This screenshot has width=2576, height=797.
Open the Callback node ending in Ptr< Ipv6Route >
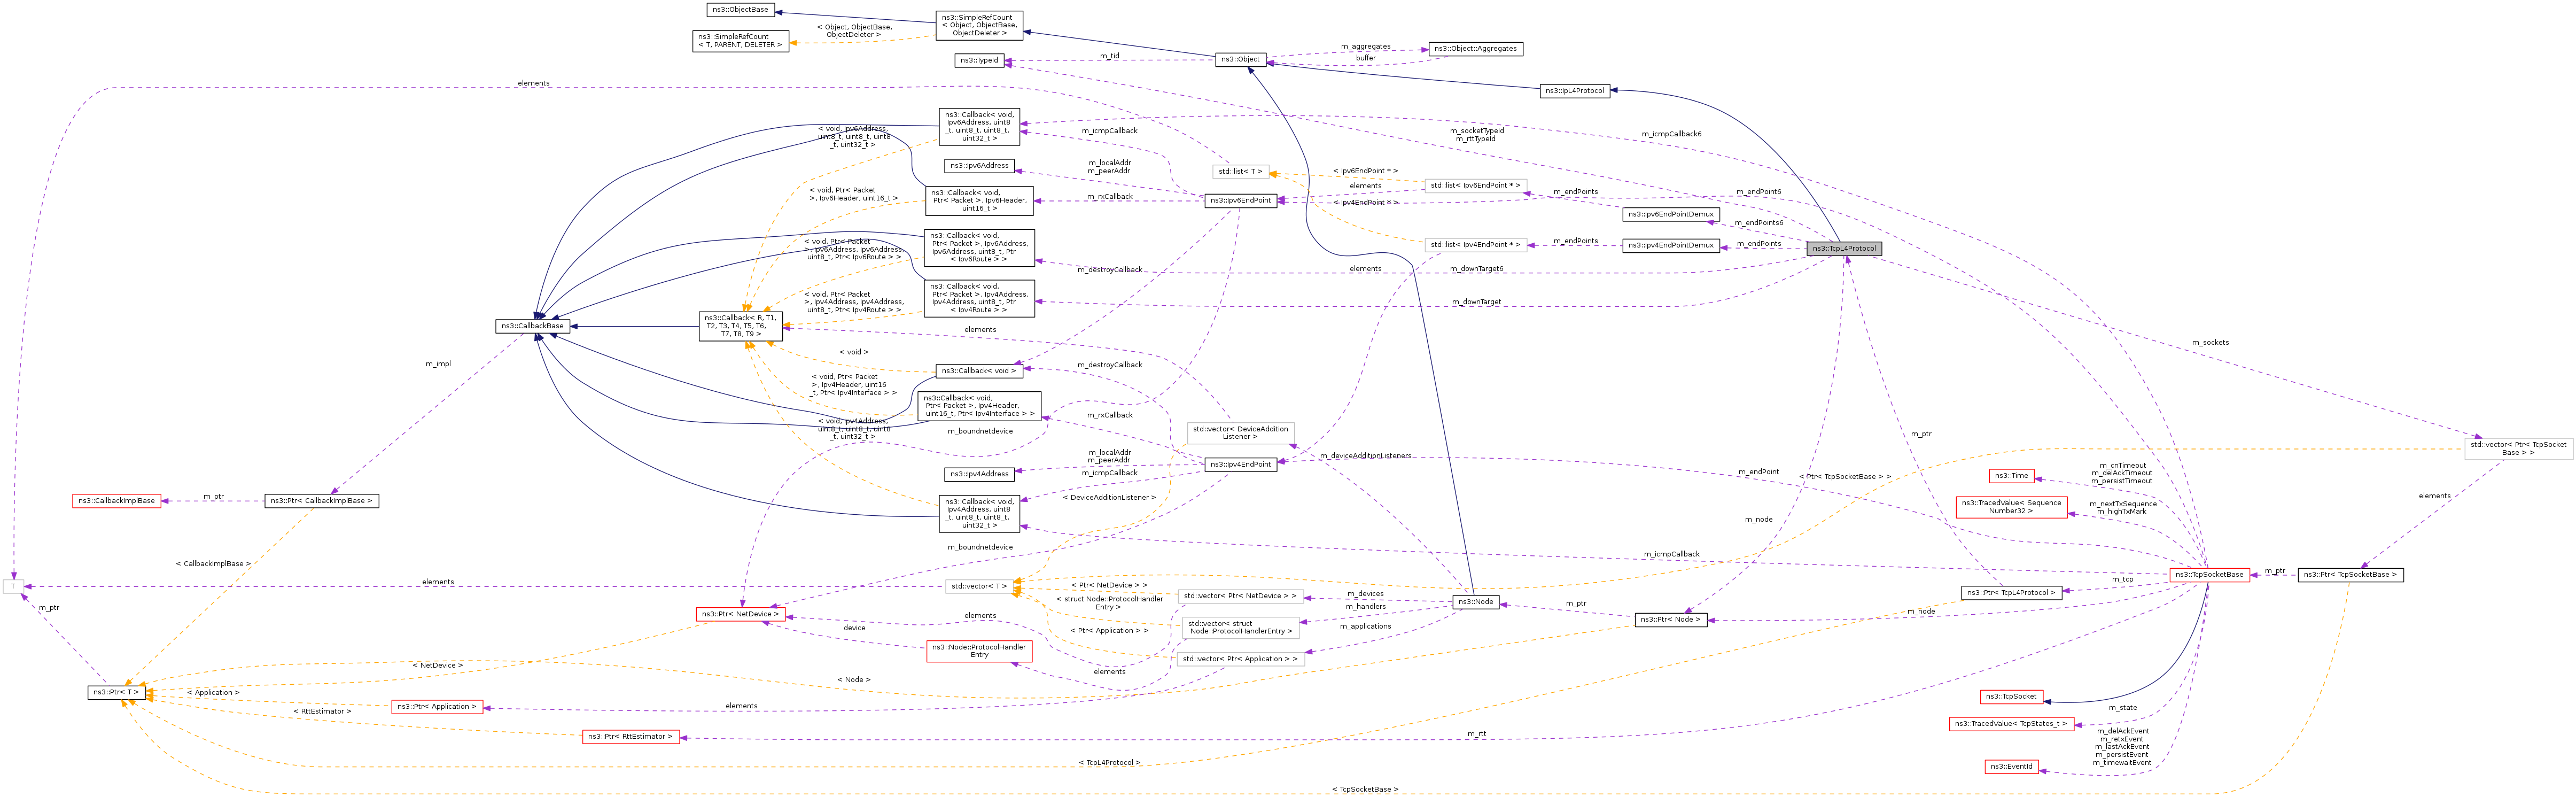(979, 248)
